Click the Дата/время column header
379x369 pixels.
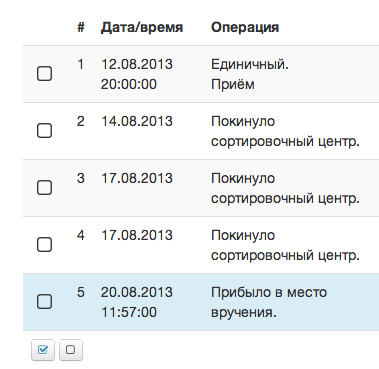(142, 27)
